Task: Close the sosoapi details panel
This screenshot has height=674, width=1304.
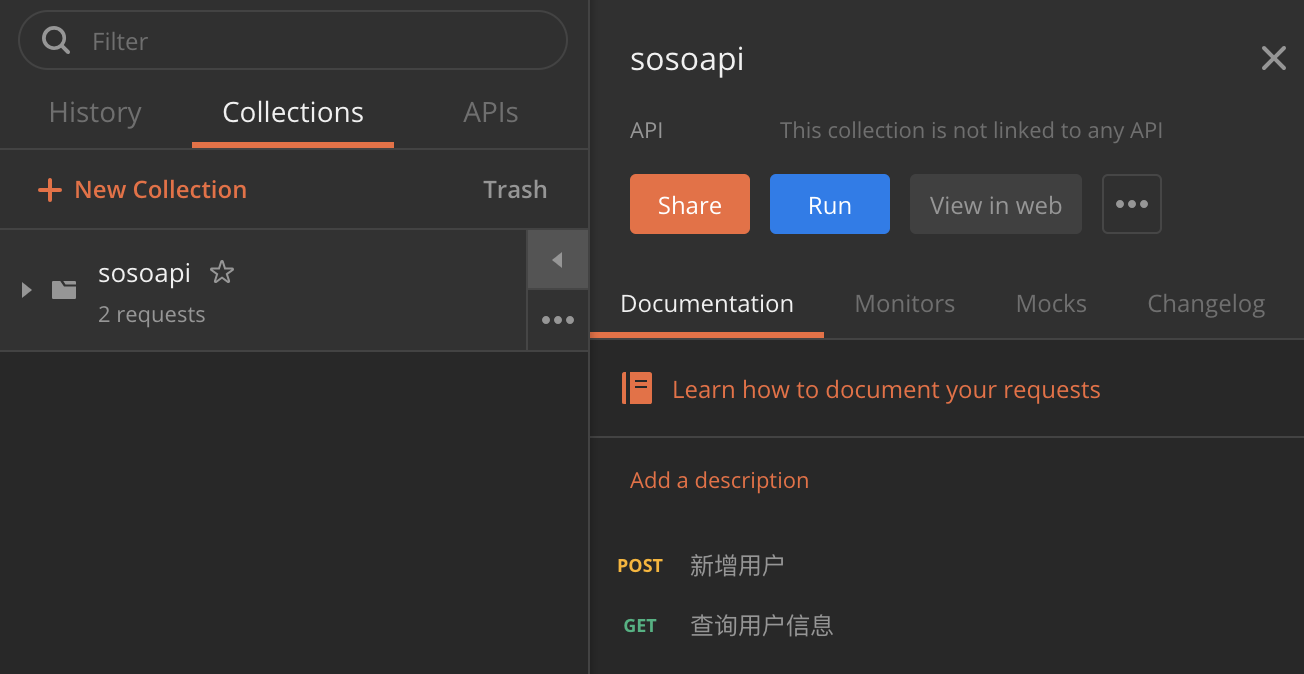Action: click(1273, 58)
